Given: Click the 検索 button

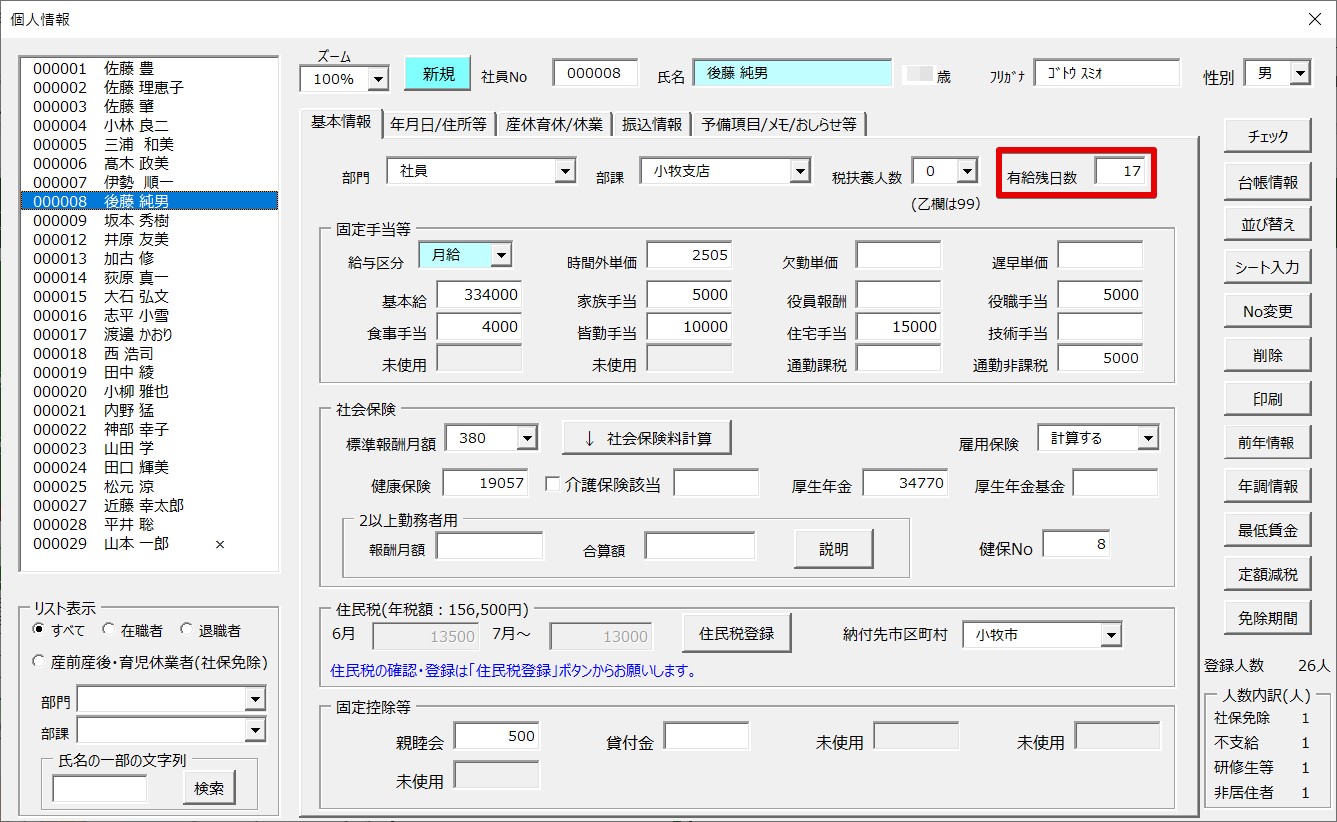Looking at the screenshot, I should click(209, 788).
